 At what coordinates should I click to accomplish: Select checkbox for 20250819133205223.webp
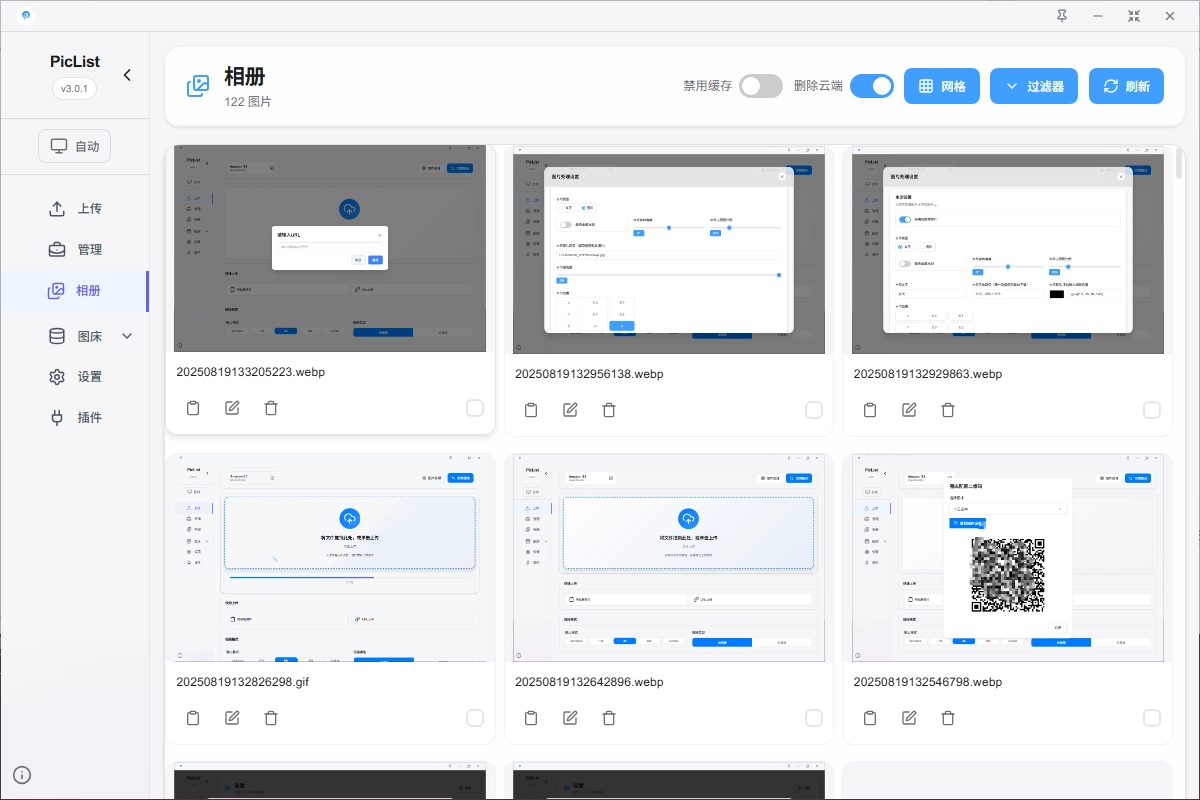[475, 408]
